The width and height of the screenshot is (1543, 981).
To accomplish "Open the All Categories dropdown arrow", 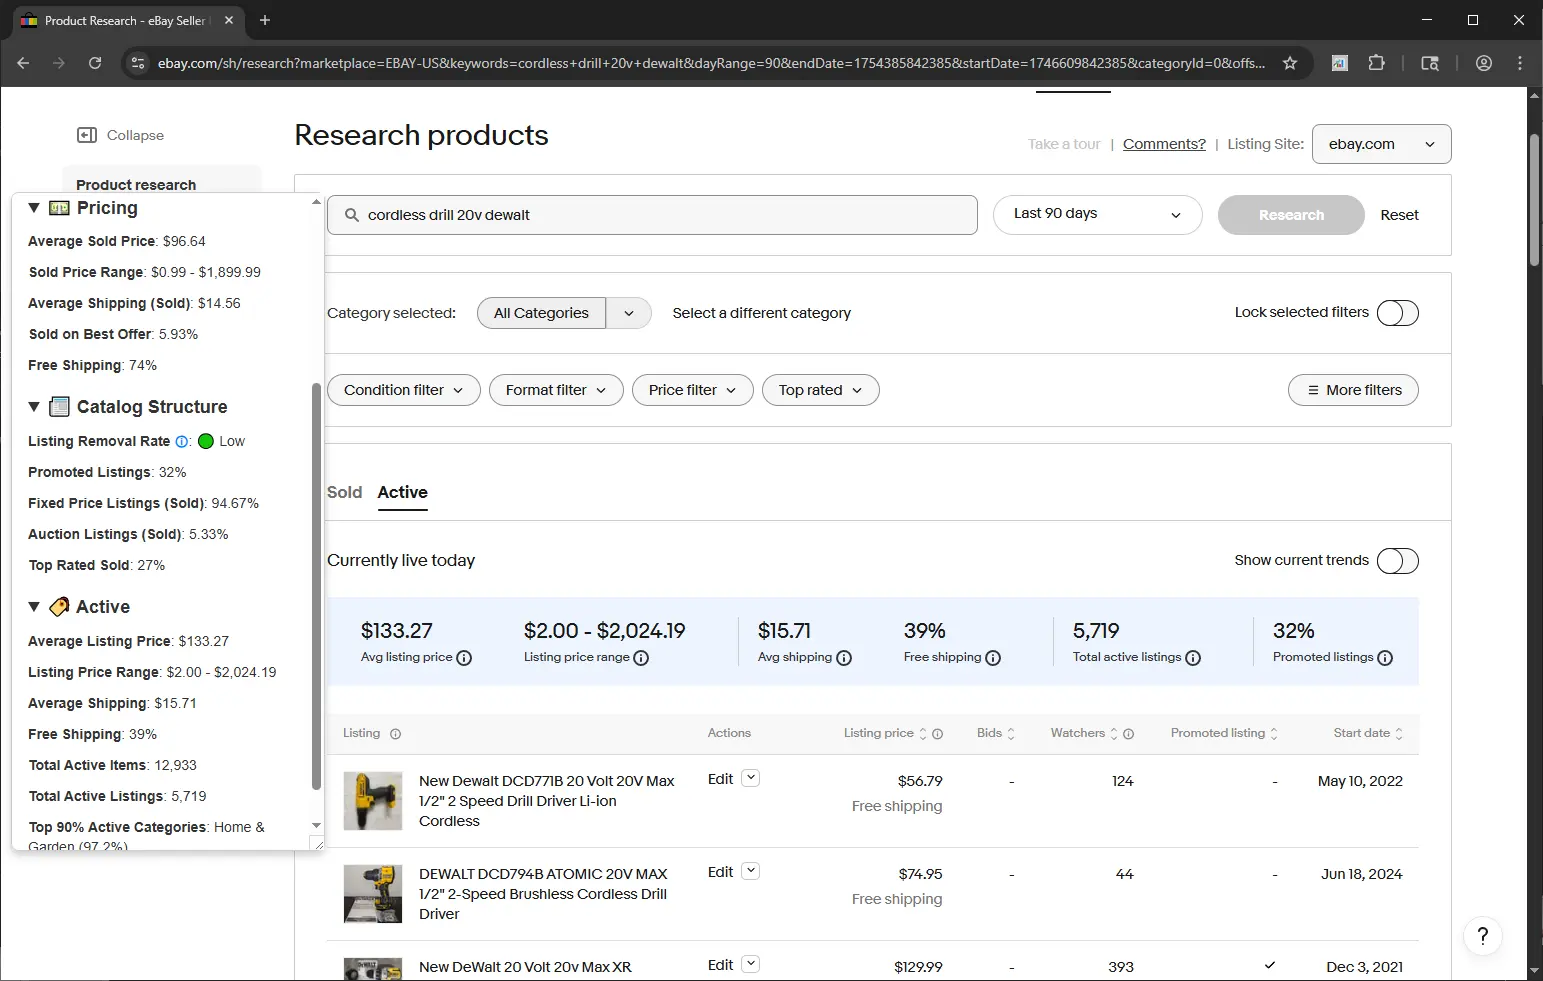I will coord(629,313).
